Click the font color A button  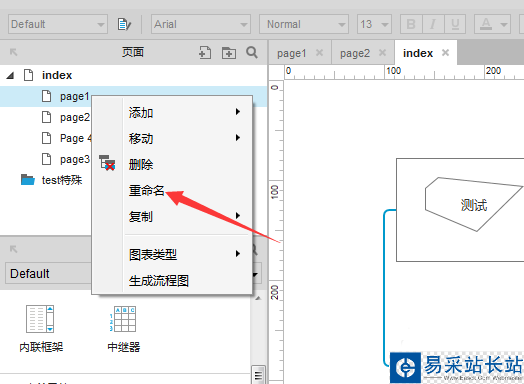[x=486, y=24]
